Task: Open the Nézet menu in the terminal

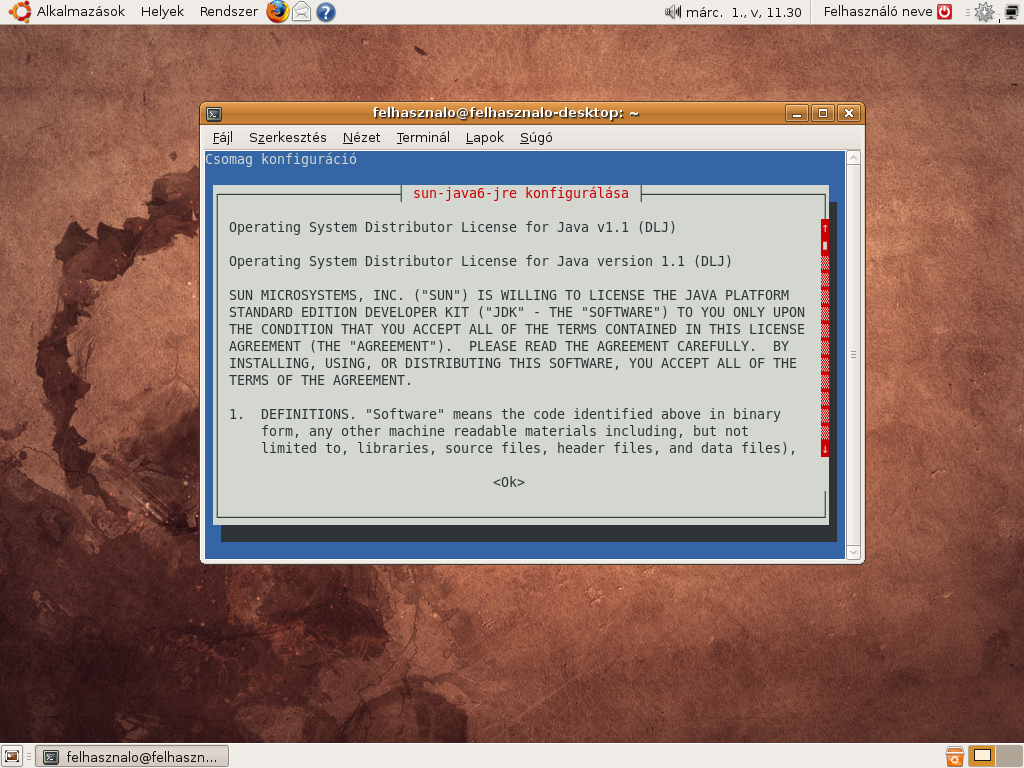Action: (x=361, y=138)
